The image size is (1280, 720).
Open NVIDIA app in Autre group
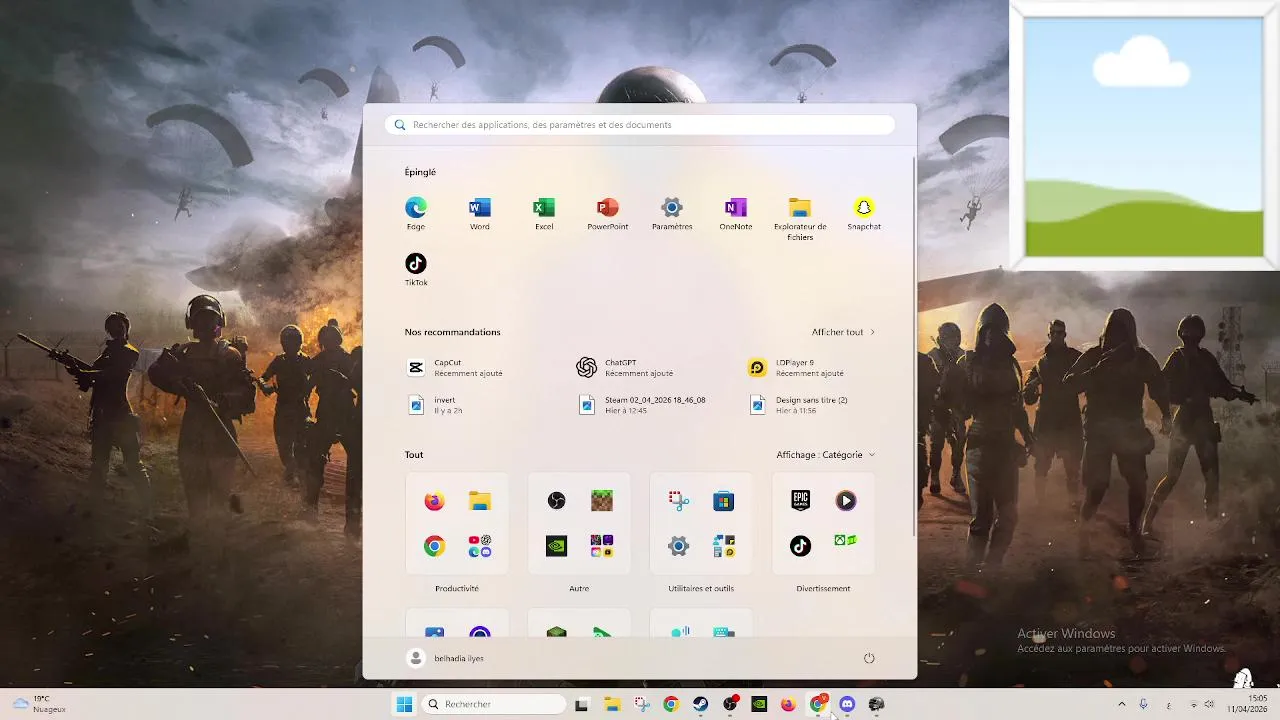pyautogui.click(x=557, y=546)
